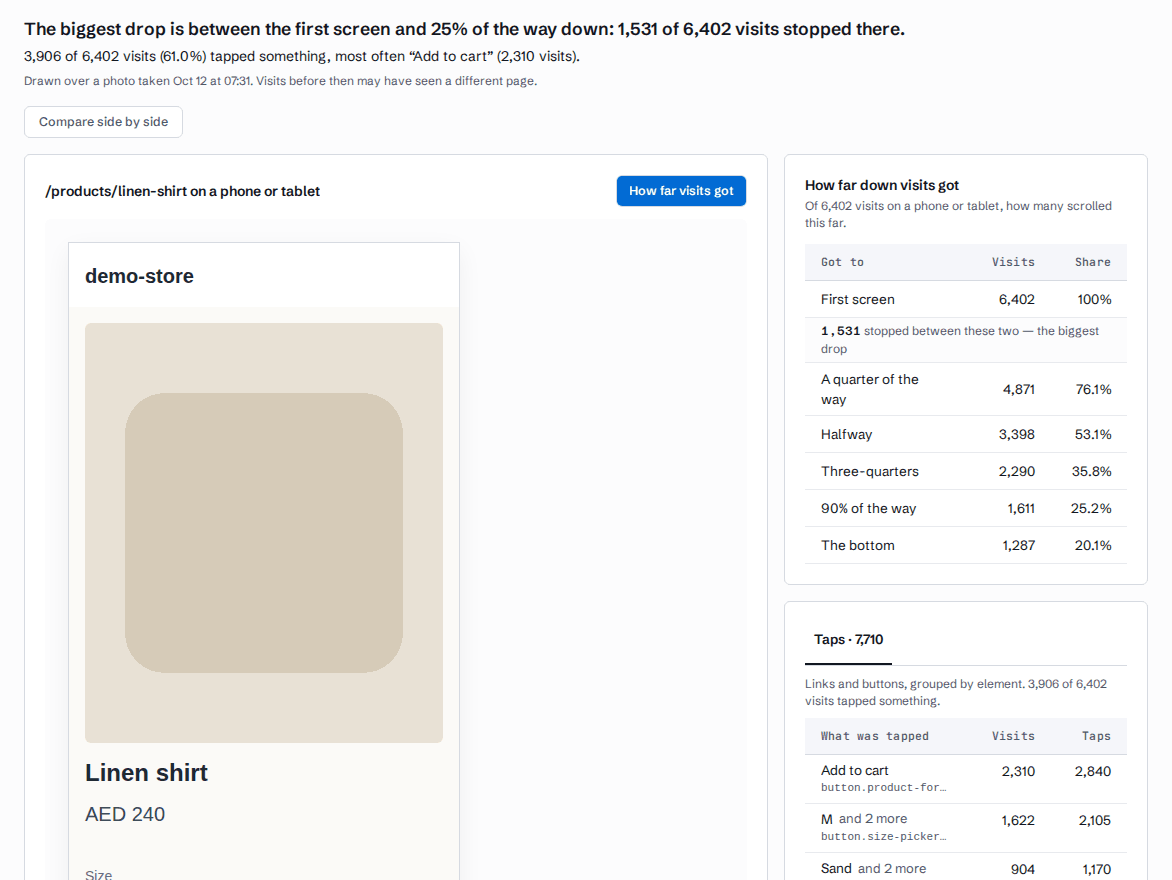Click the button.size-picker… selector text
Screen dimensions: 1172x880
click(x=883, y=837)
